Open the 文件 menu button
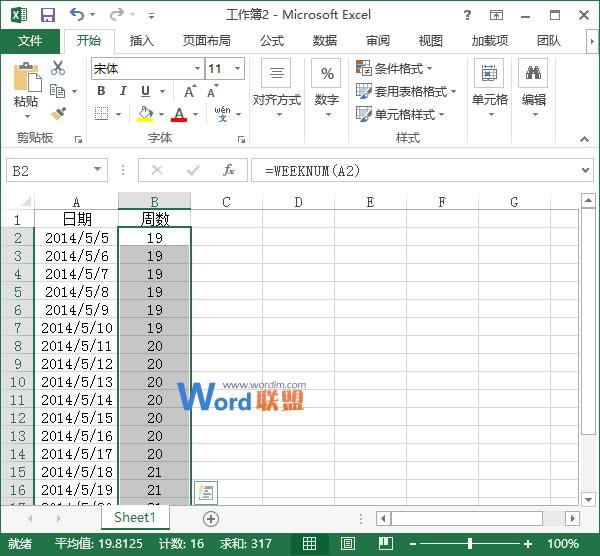This screenshot has width=600, height=556. 30,40
